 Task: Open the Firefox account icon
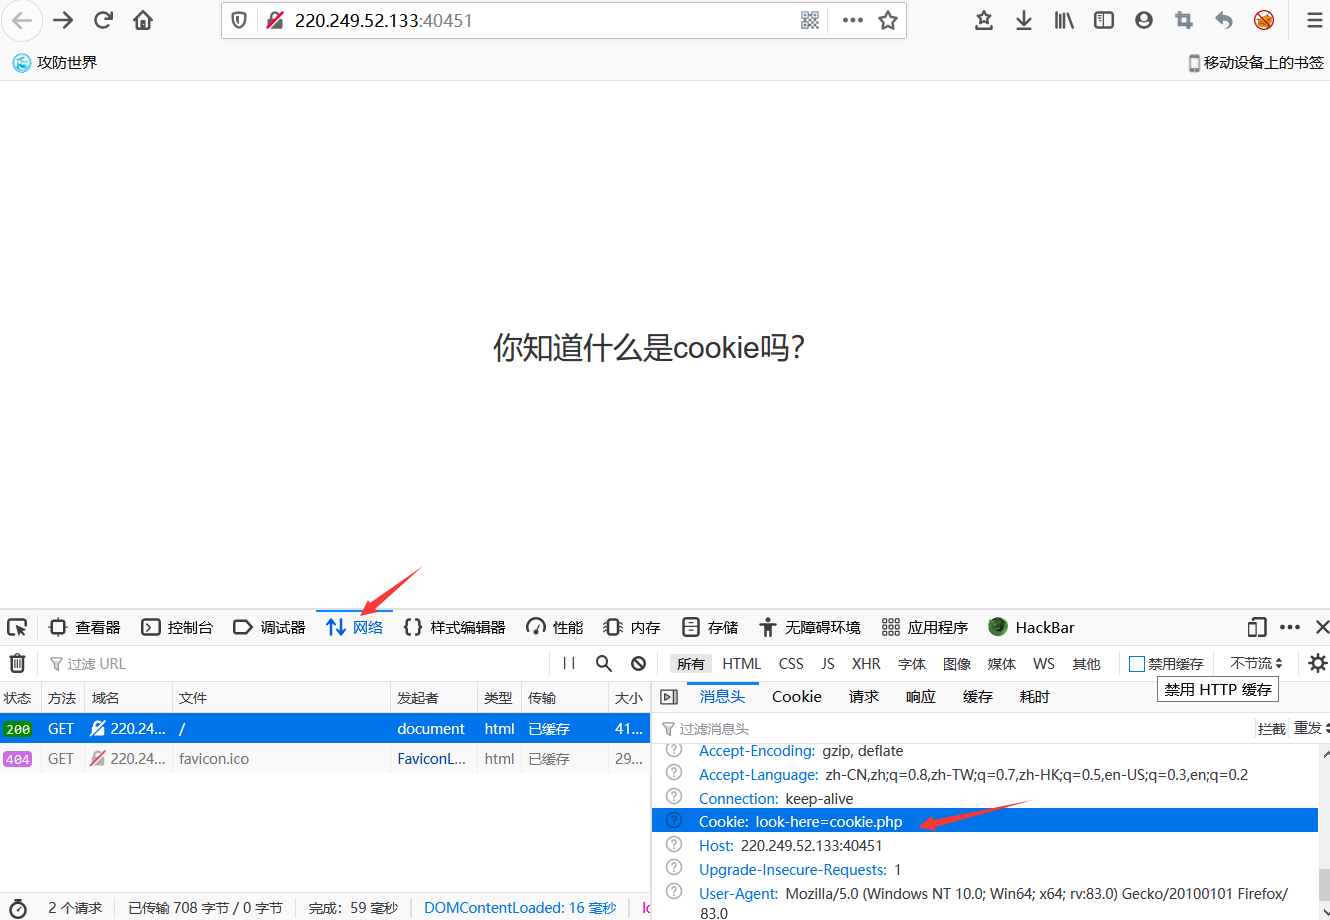pyautogui.click(x=1144, y=20)
